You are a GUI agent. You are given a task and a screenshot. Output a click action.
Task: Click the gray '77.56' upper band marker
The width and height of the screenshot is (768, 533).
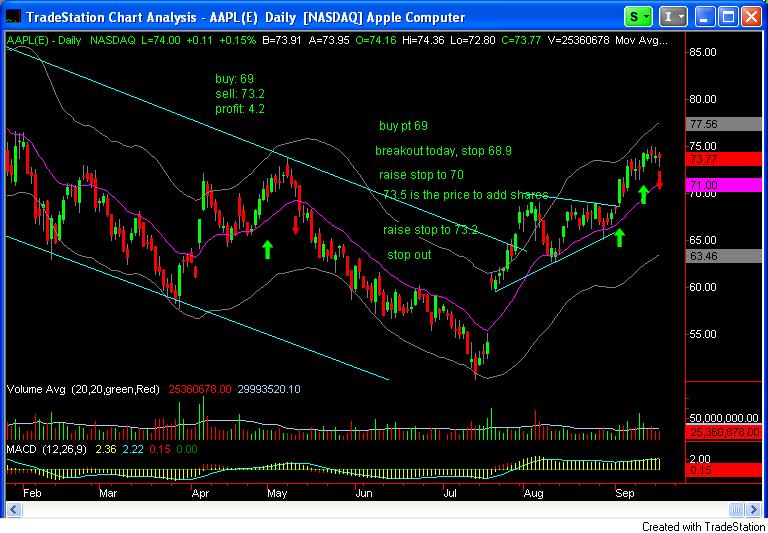click(x=726, y=124)
